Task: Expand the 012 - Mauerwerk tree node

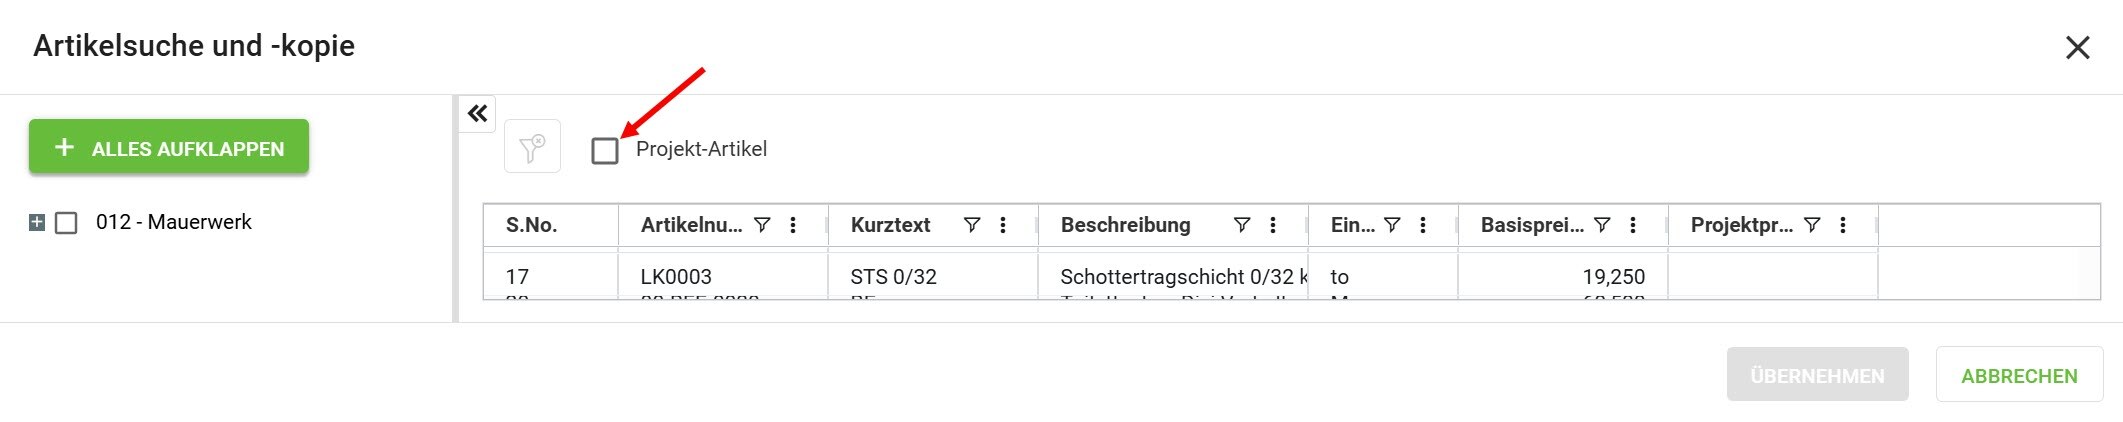Action: coord(37,222)
